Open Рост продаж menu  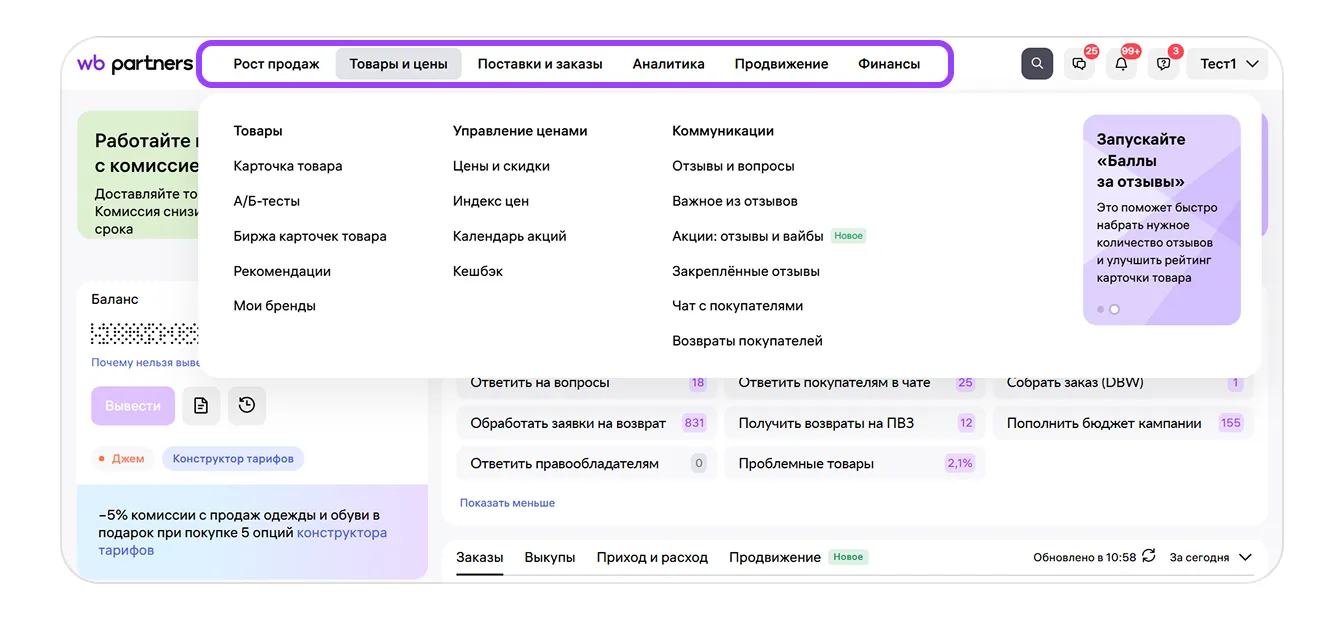[x=276, y=64]
